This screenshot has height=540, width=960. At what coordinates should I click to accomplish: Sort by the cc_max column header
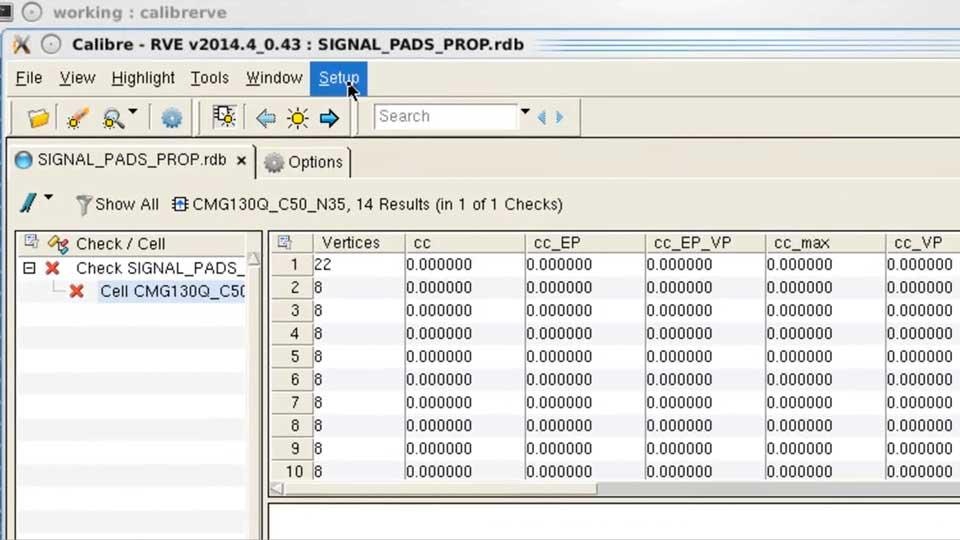pos(825,243)
